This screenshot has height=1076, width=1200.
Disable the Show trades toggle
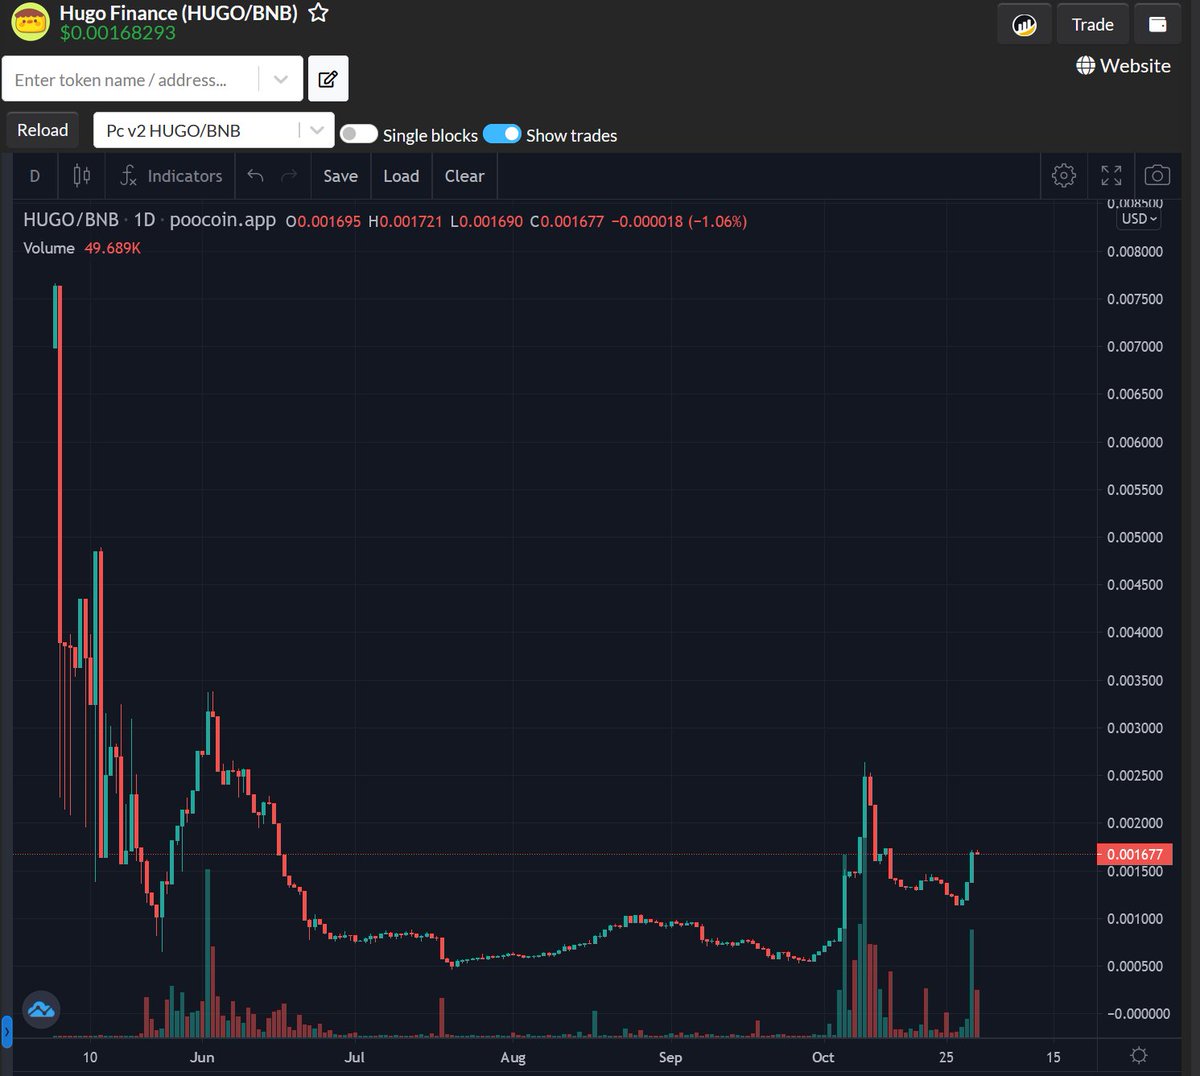coord(503,133)
